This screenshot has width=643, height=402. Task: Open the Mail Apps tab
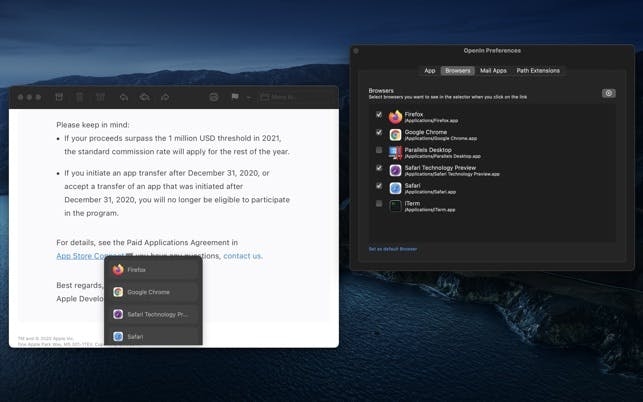coord(493,71)
